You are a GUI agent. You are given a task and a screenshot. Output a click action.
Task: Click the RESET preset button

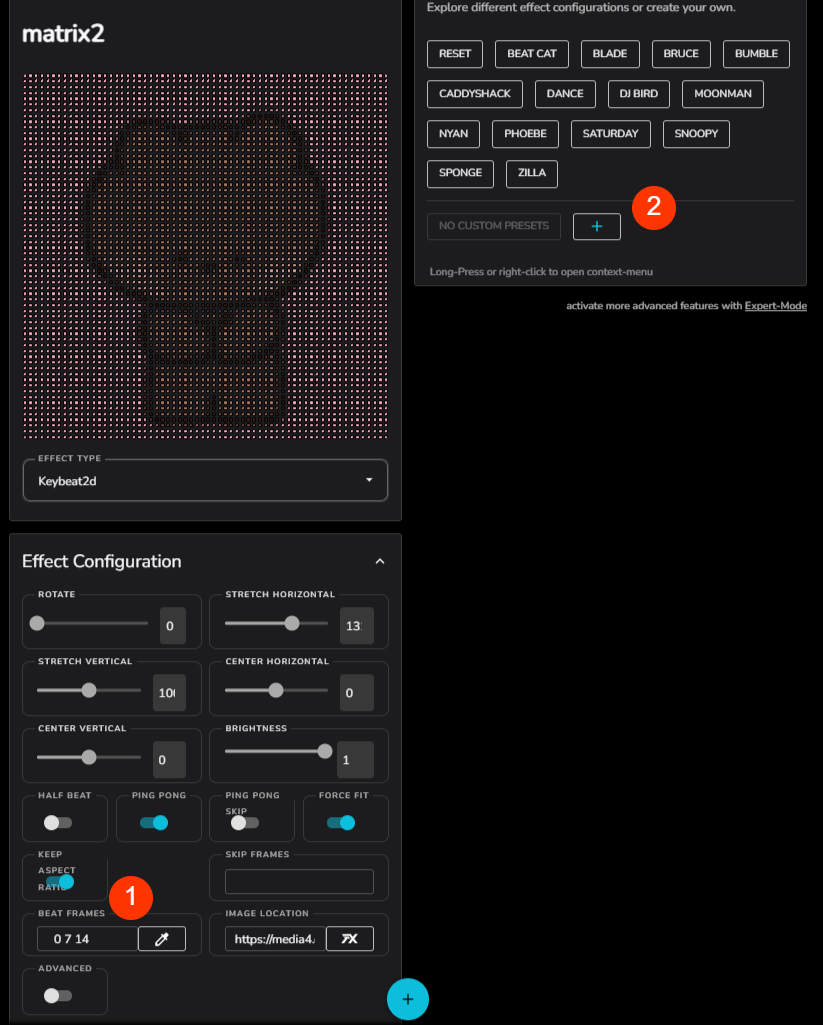coord(455,54)
